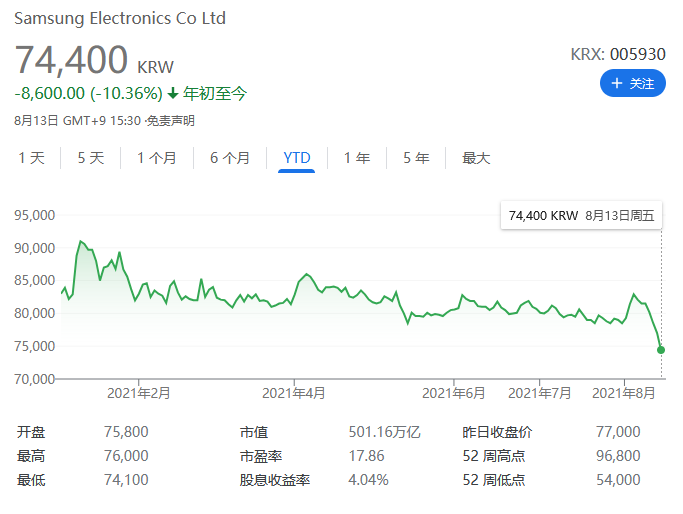
Task: Select the 5 天 time range tab
Action: tap(91, 158)
